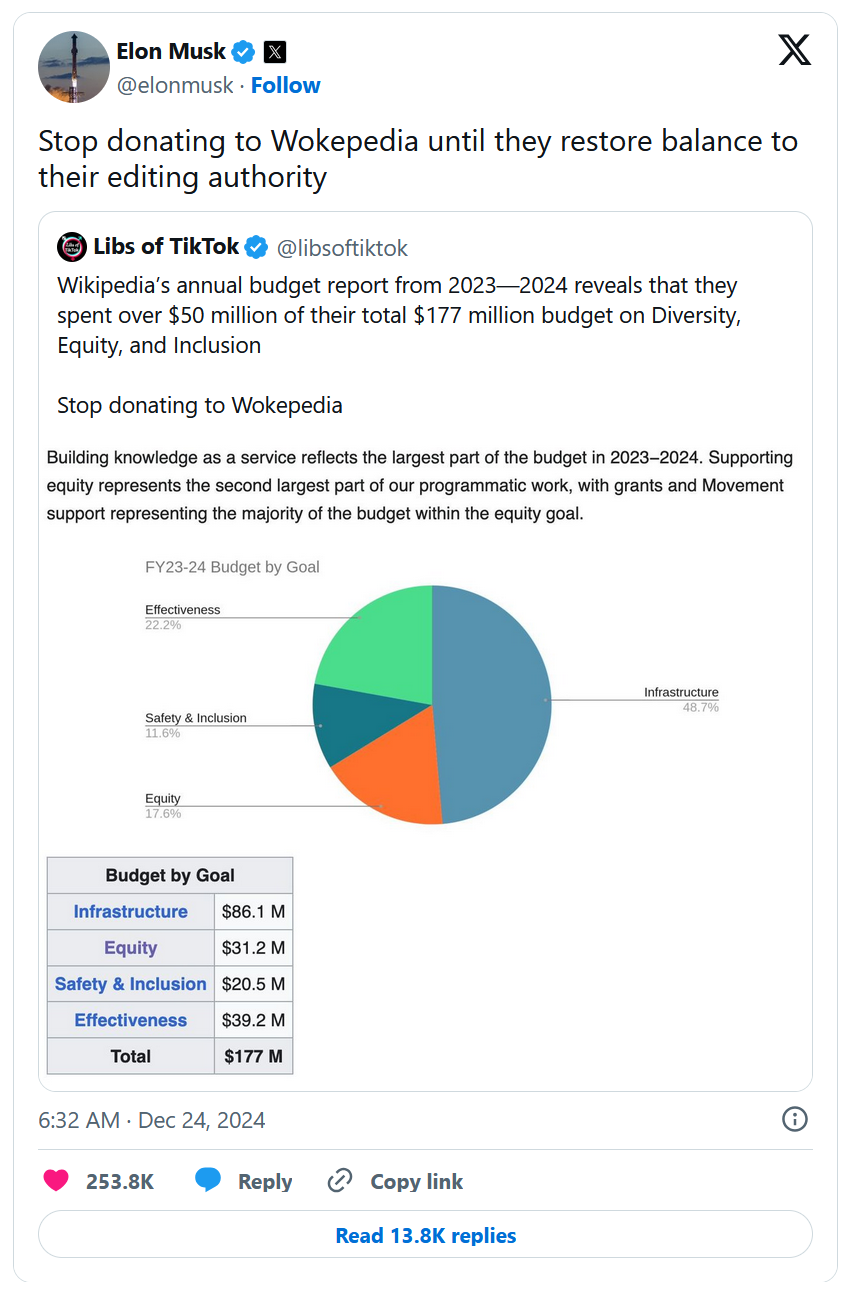Open the @elonmusk handle text
This screenshot has height=1294, width=847.
(175, 85)
